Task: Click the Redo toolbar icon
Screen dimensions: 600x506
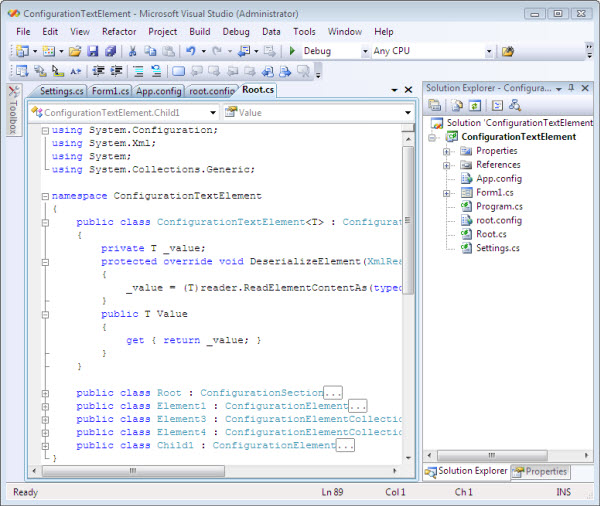Action: [x=217, y=51]
